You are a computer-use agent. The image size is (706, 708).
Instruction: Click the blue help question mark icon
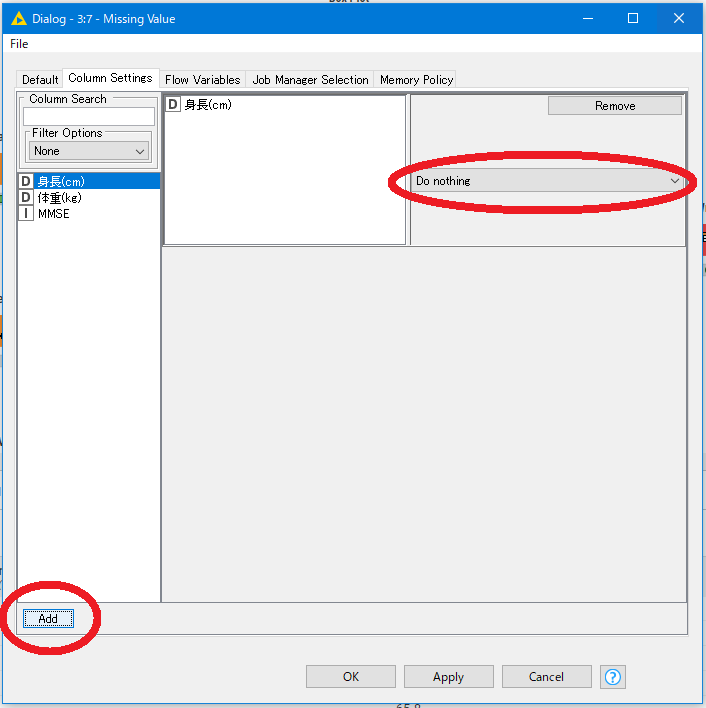pos(613,677)
